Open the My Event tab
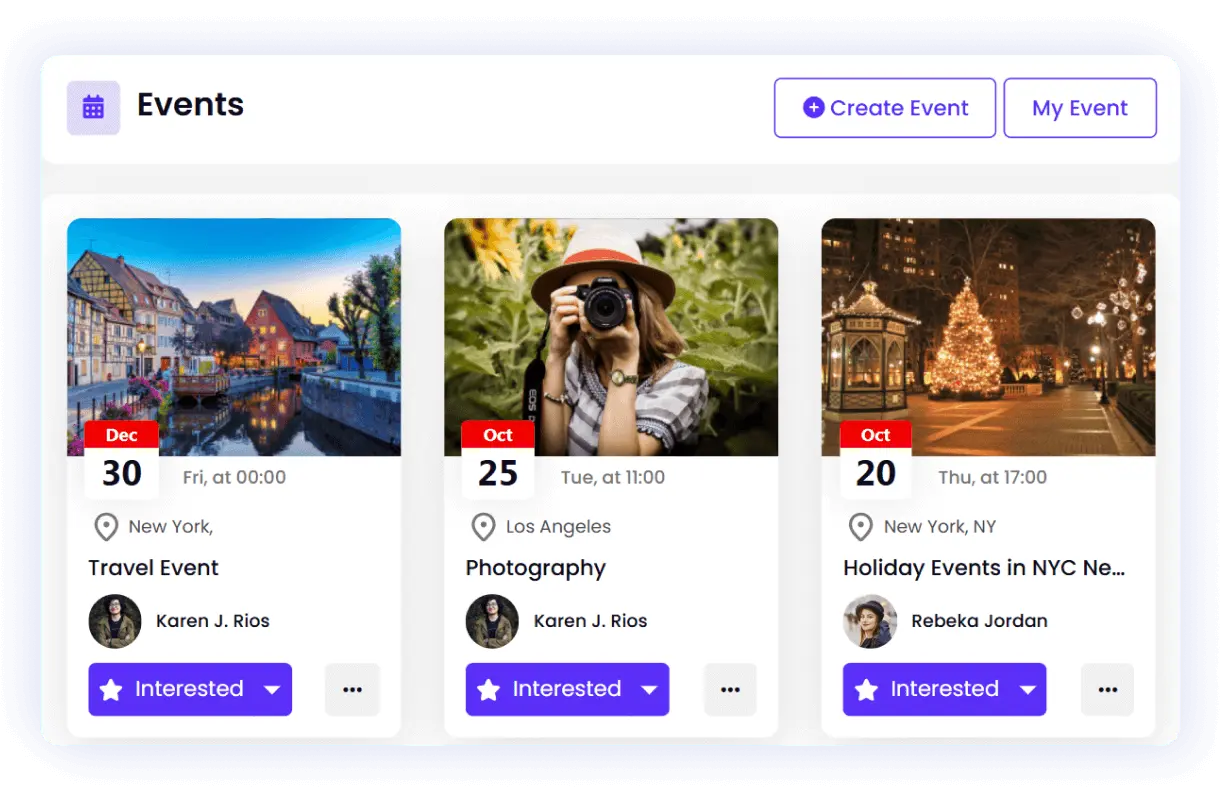The image size is (1220, 800). click(1080, 108)
